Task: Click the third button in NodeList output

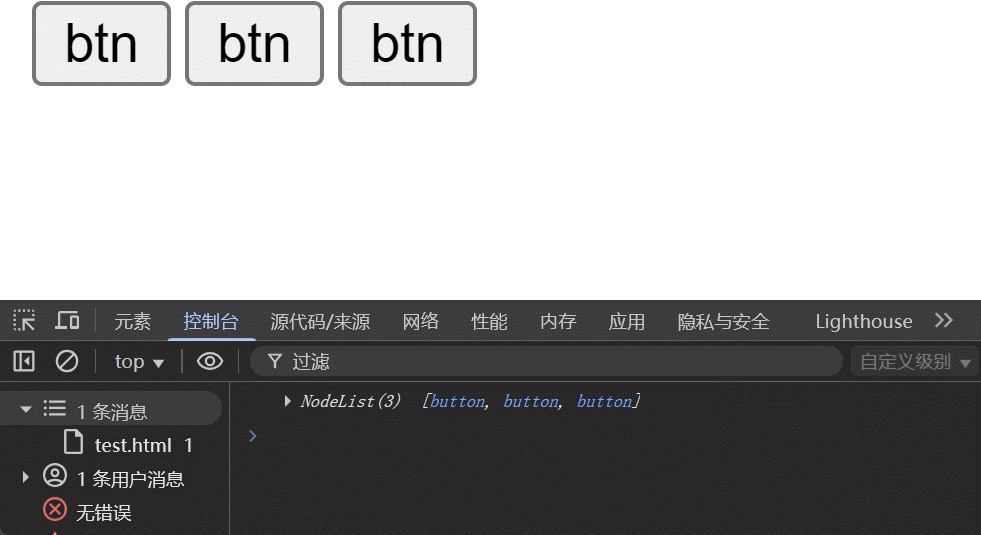Action: (x=604, y=401)
